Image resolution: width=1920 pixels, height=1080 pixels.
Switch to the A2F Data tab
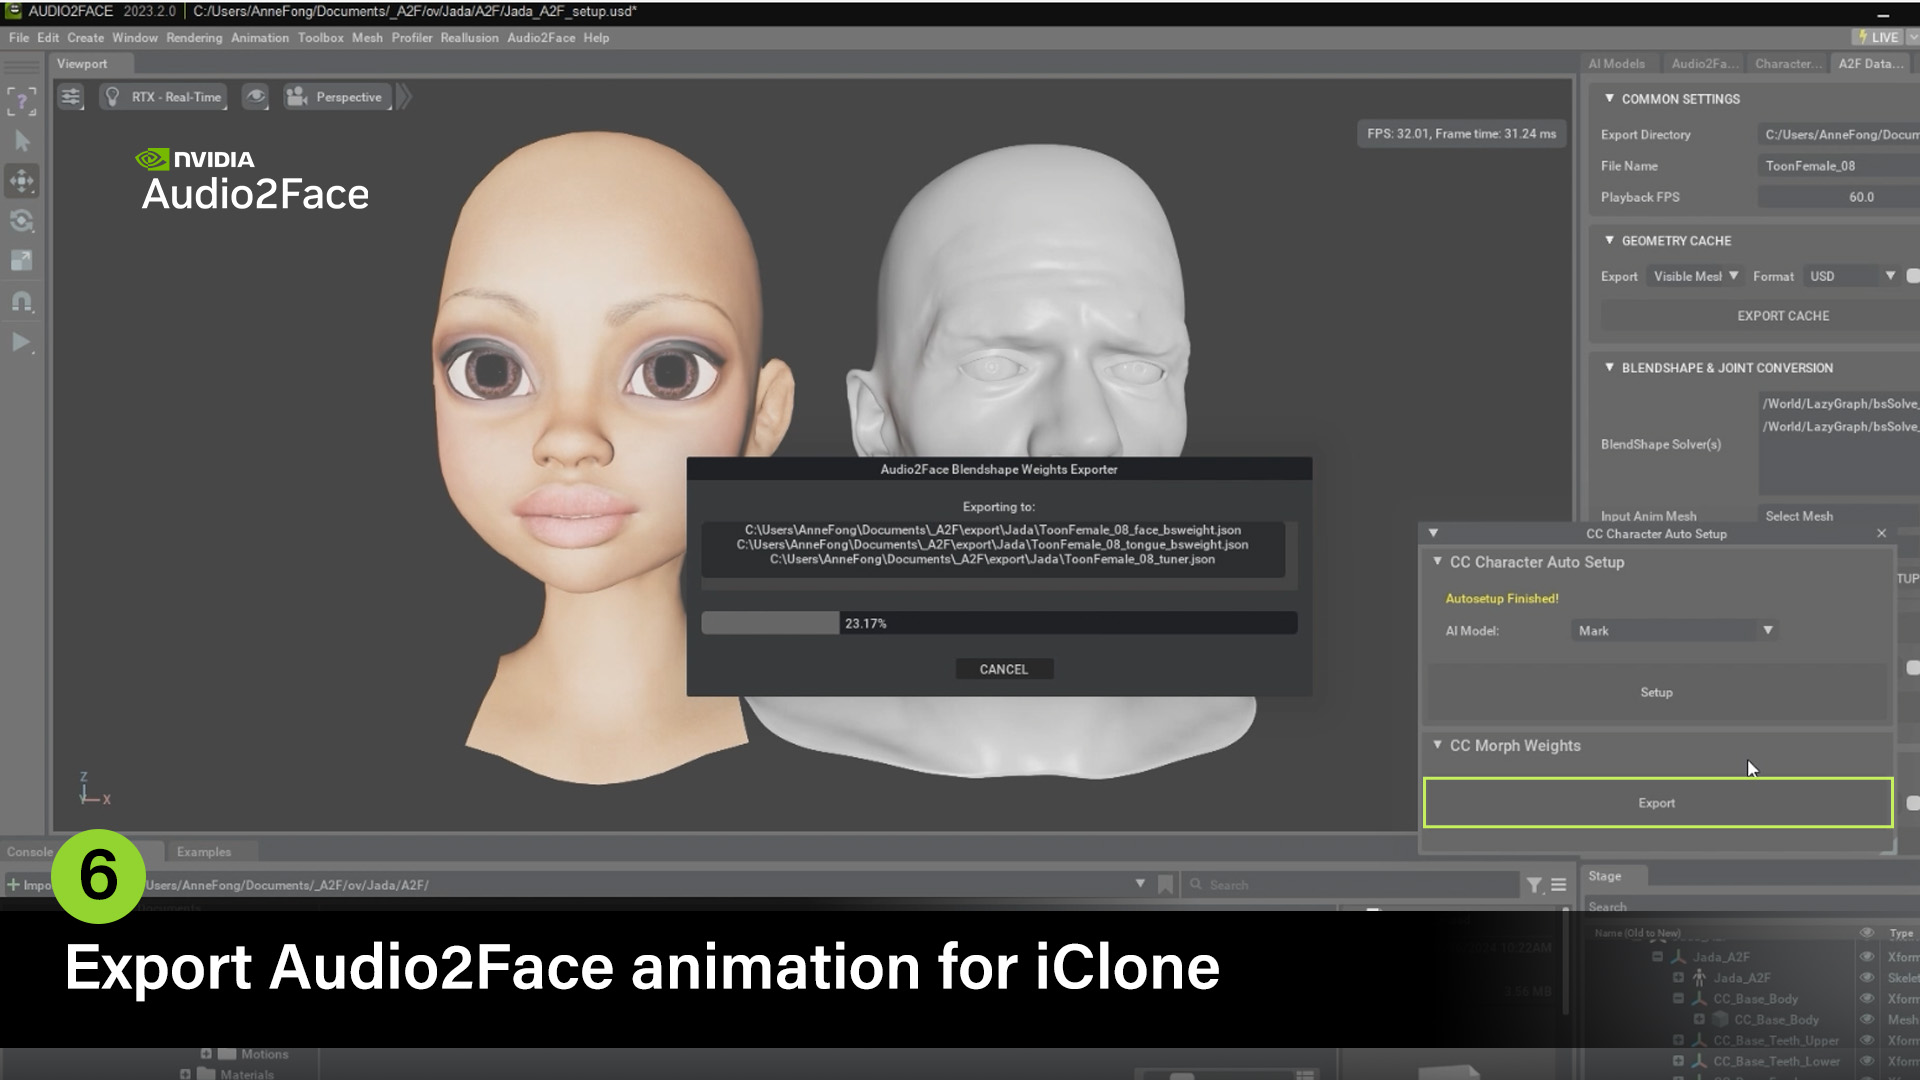pos(1869,62)
